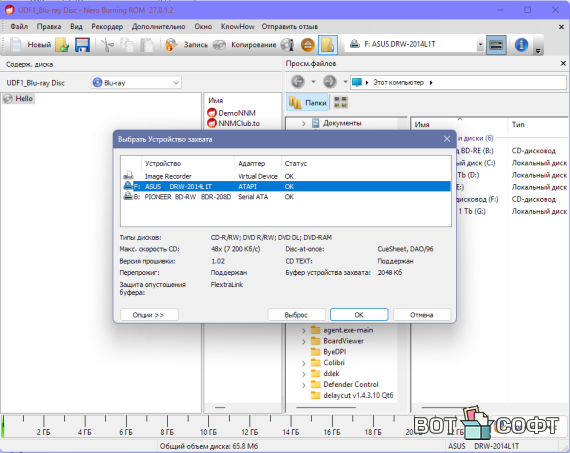Navigate forward in the file browser

click(x=330, y=82)
